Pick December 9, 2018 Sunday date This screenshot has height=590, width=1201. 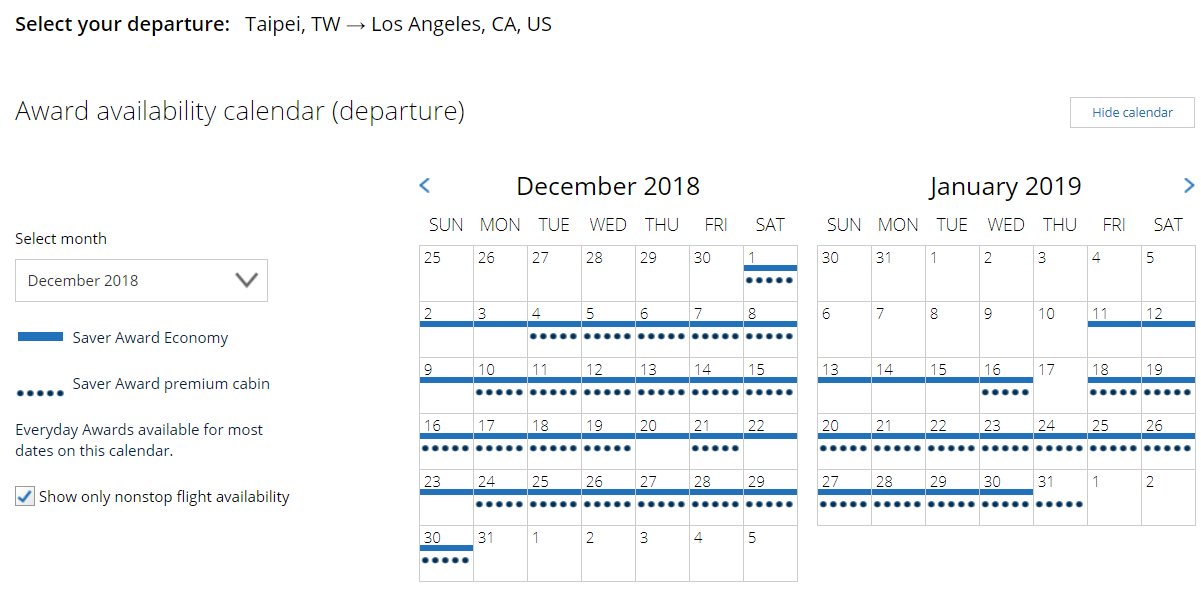pyautogui.click(x=446, y=385)
